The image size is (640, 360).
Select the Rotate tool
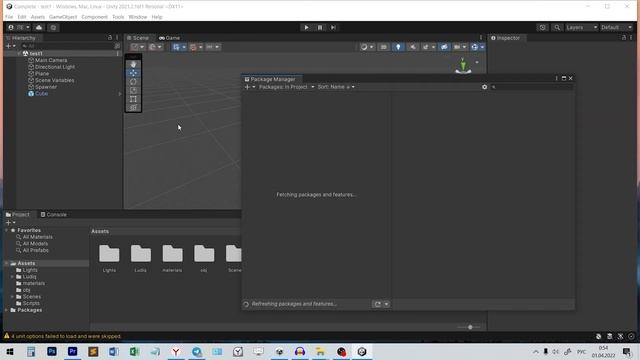tap(133, 82)
